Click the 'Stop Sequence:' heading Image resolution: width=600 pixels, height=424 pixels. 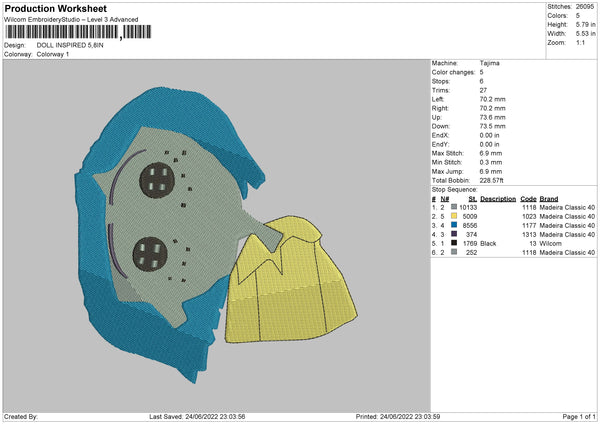click(x=455, y=190)
